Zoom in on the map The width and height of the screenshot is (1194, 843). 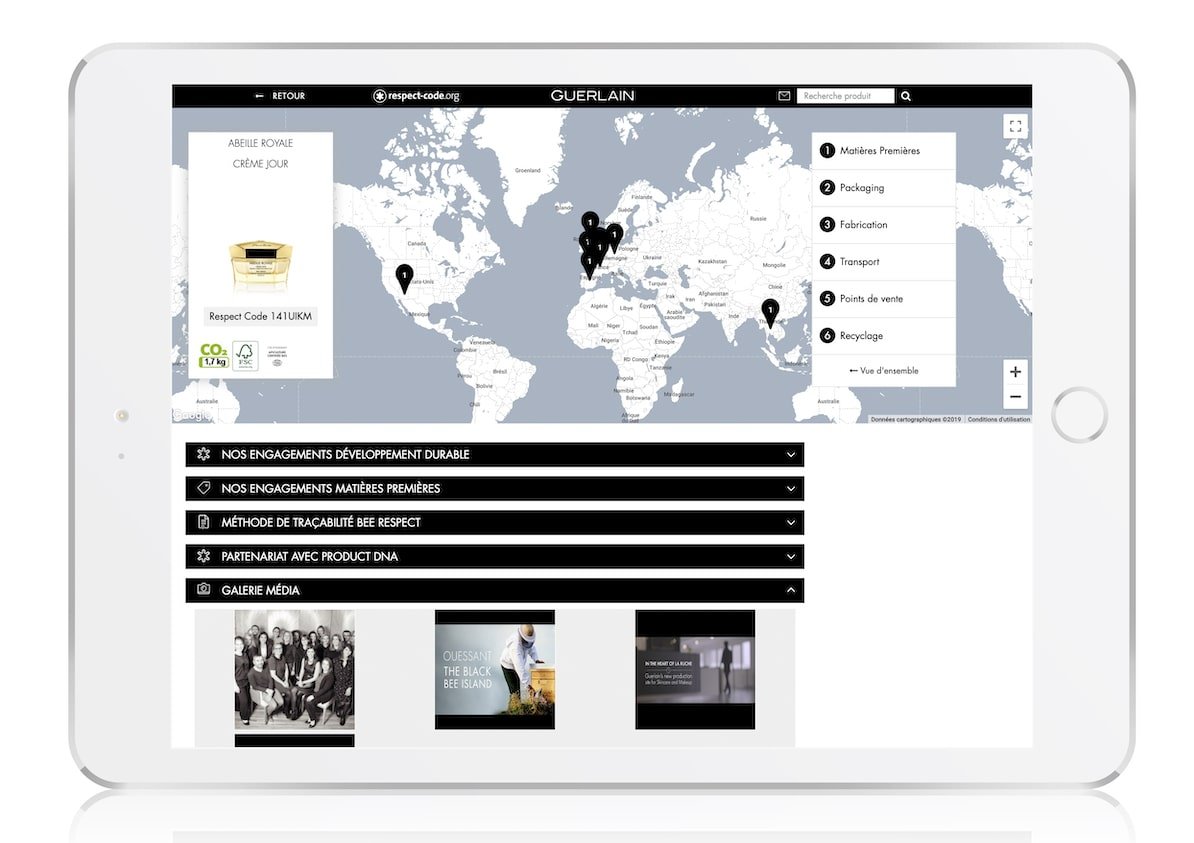[1015, 372]
